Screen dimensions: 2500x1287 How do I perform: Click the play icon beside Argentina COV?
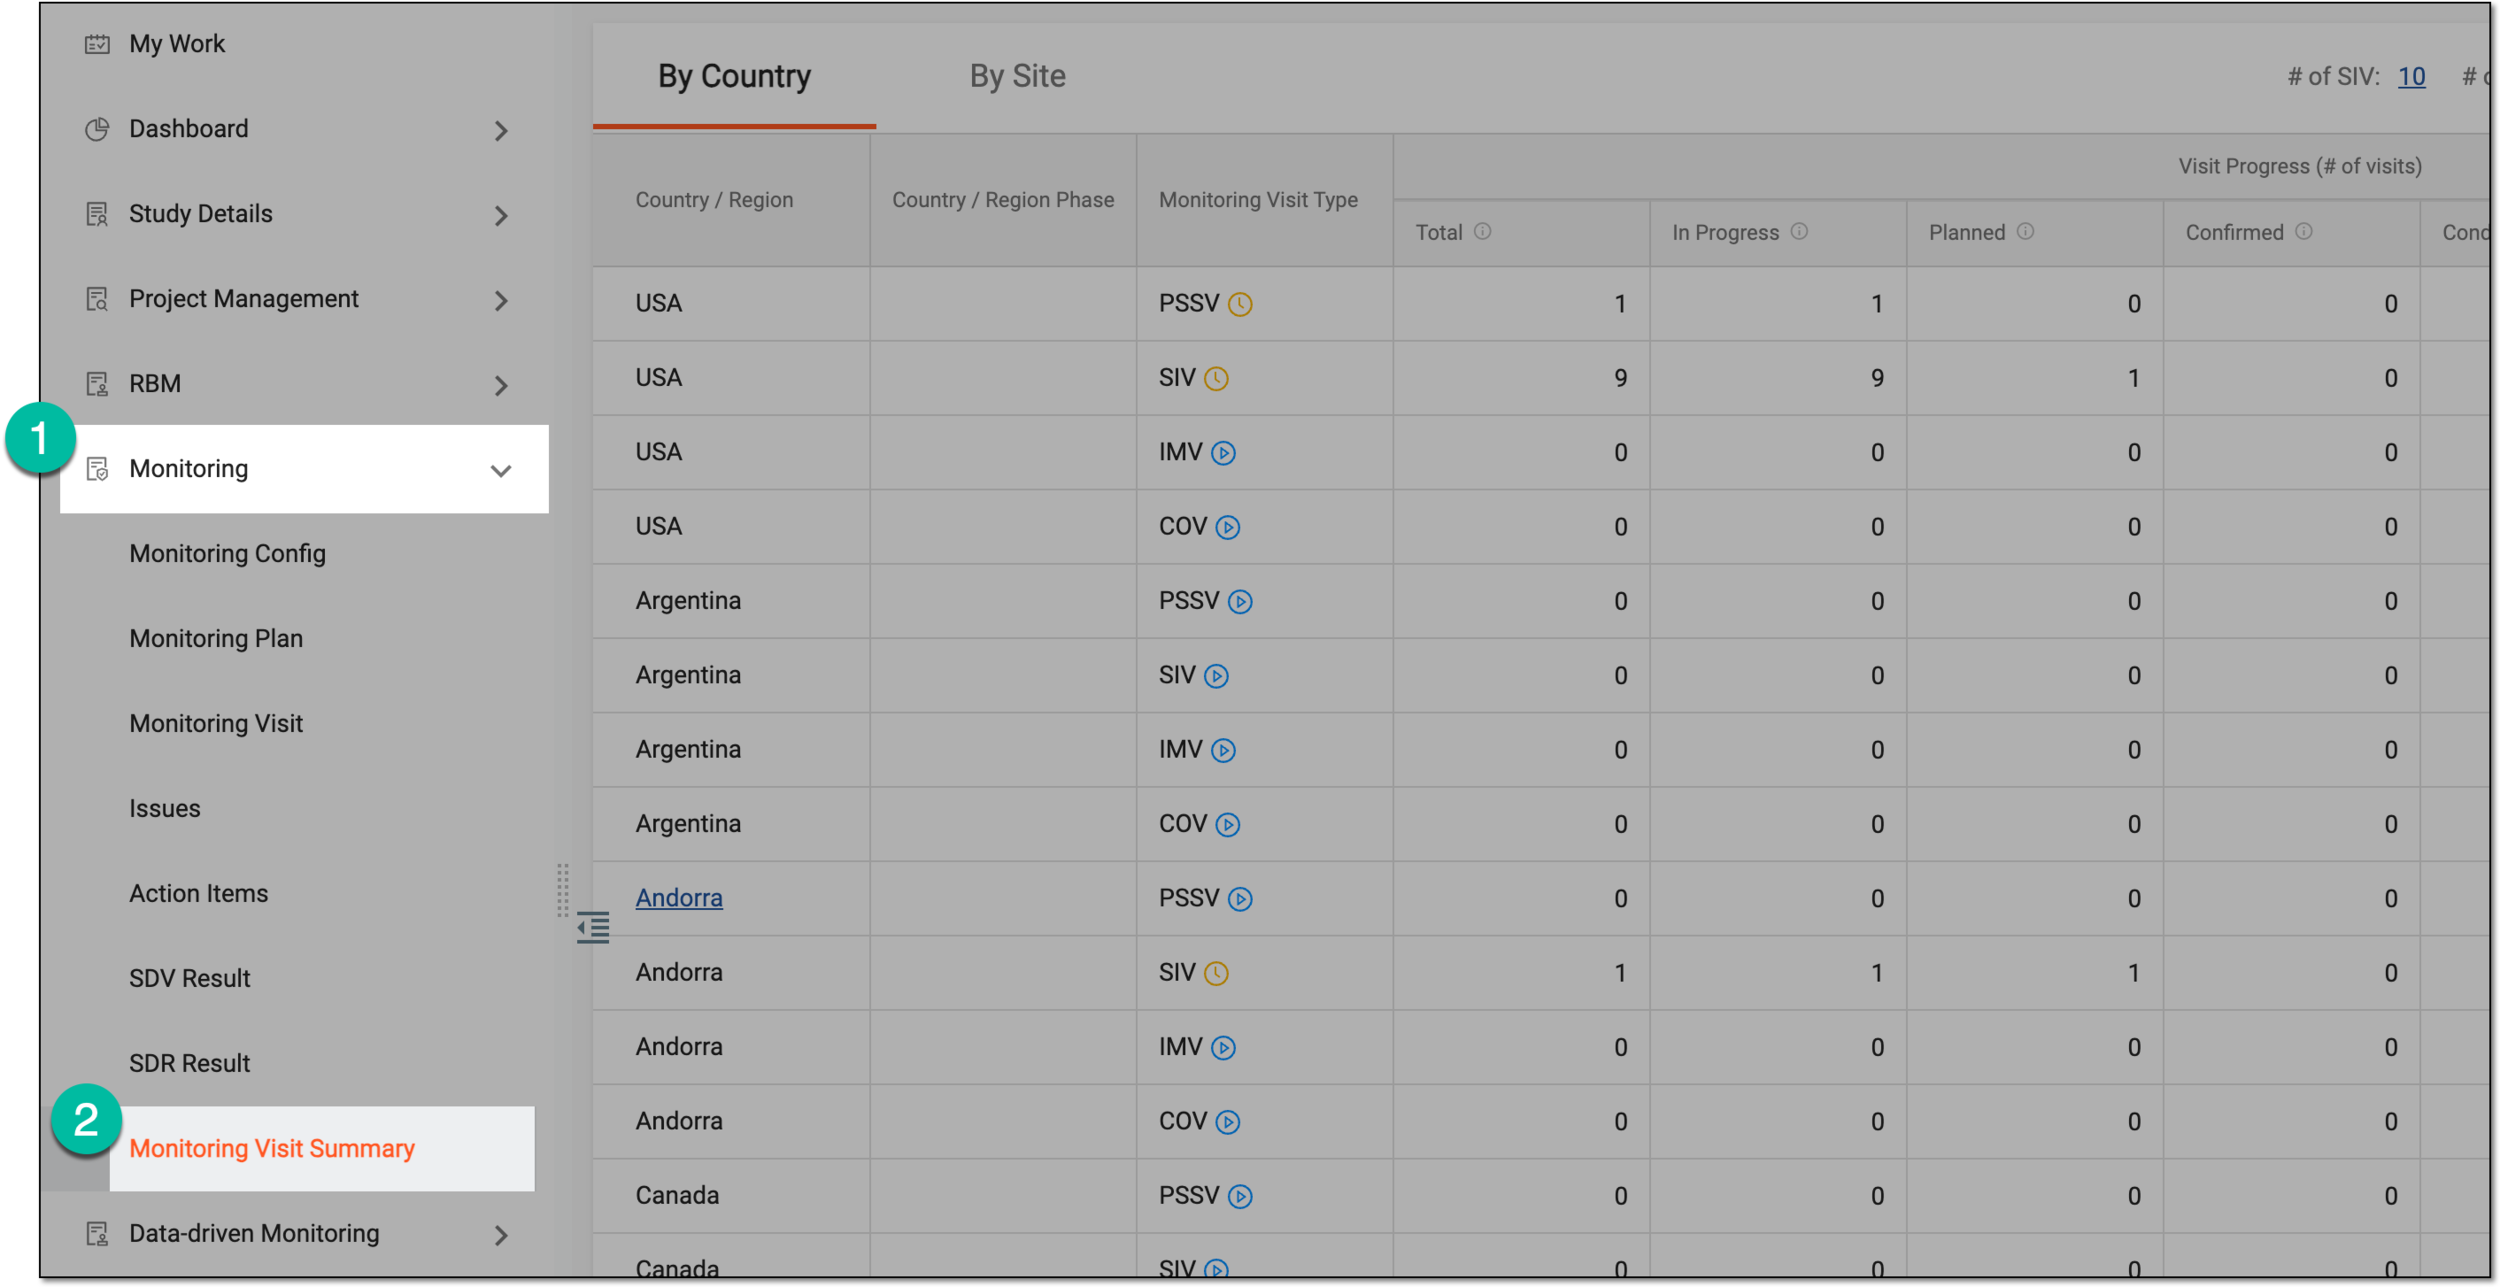pos(1228,825)
